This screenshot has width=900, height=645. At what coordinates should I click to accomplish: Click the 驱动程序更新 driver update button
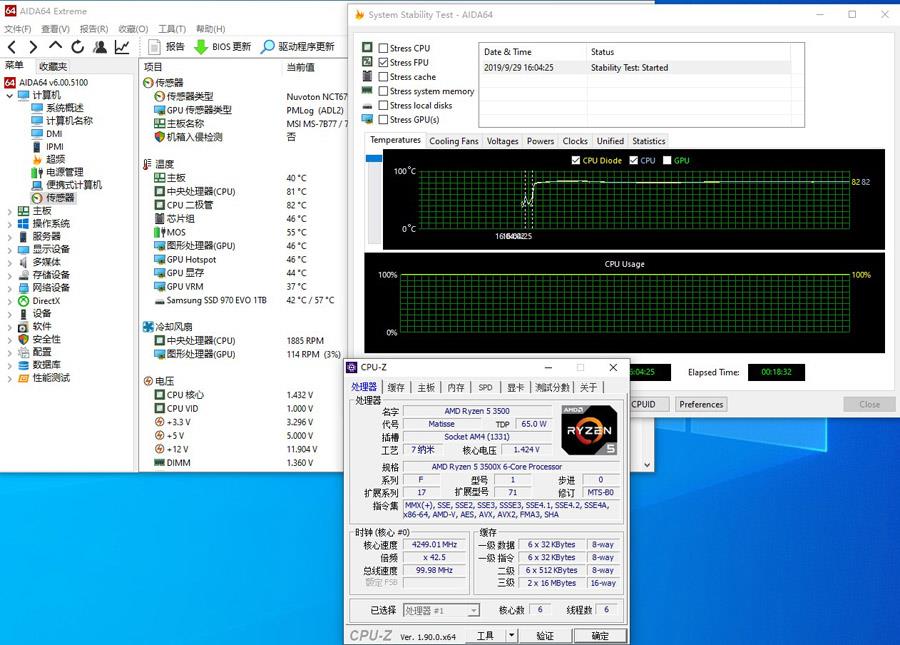(297, 46)
